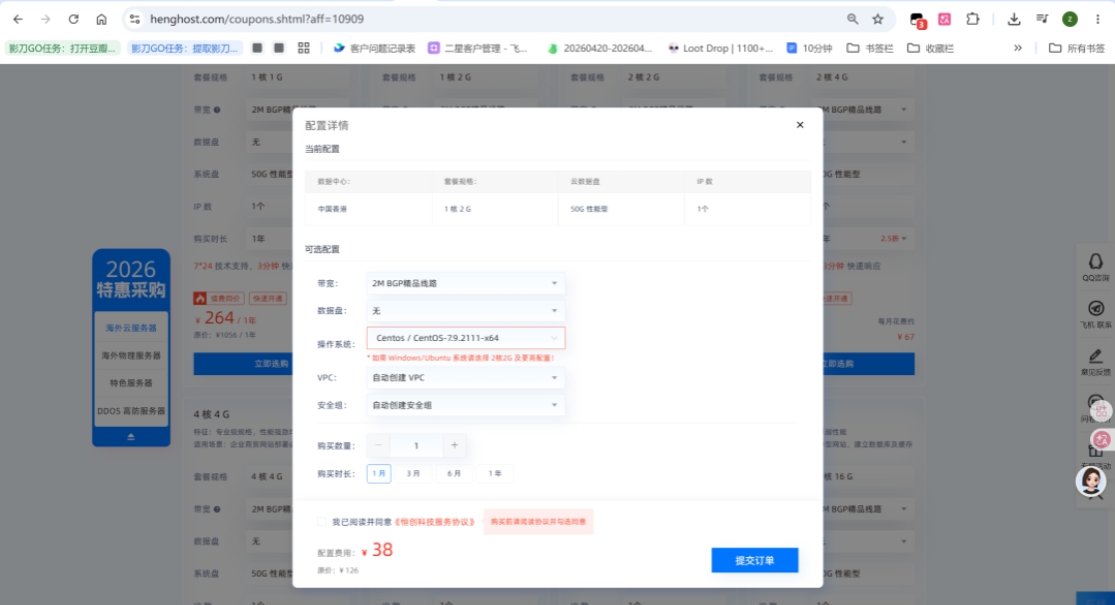Viewport: 1115px width, 605px height.
Task: Click the 带宽 help question-mark icon, 1核1G card
Action: 217,110
